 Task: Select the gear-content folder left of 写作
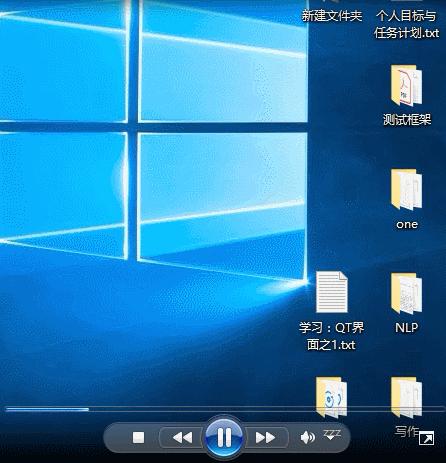tap(331, 397)
